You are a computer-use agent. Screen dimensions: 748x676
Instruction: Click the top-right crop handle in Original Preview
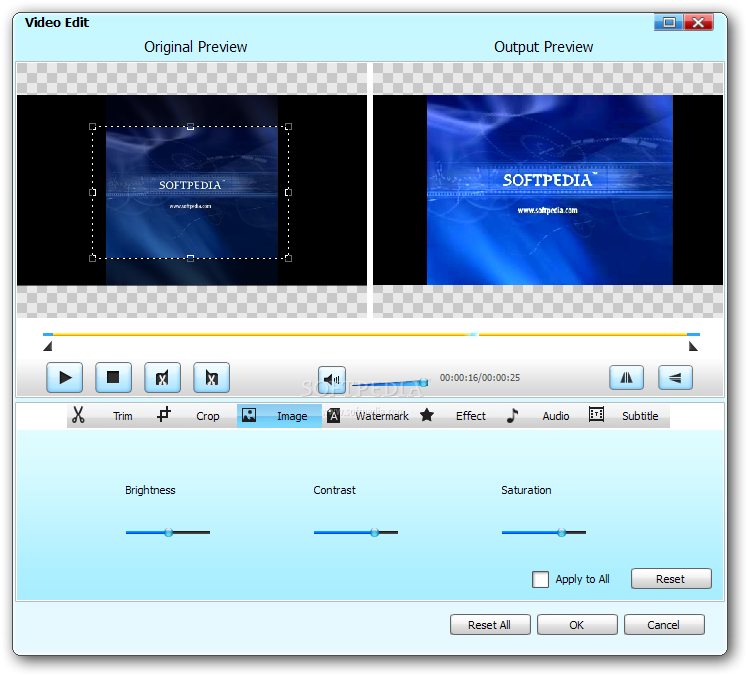coord(288,126)
